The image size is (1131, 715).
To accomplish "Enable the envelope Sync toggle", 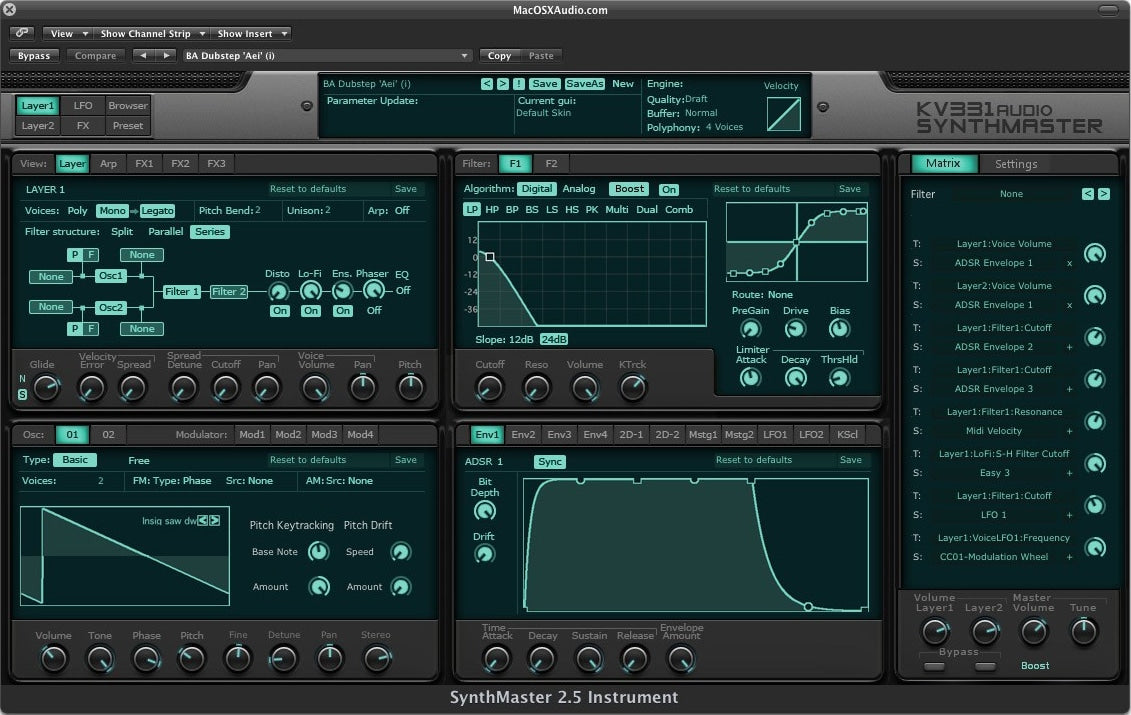I will pyautogui.click(x=550, y=462).
